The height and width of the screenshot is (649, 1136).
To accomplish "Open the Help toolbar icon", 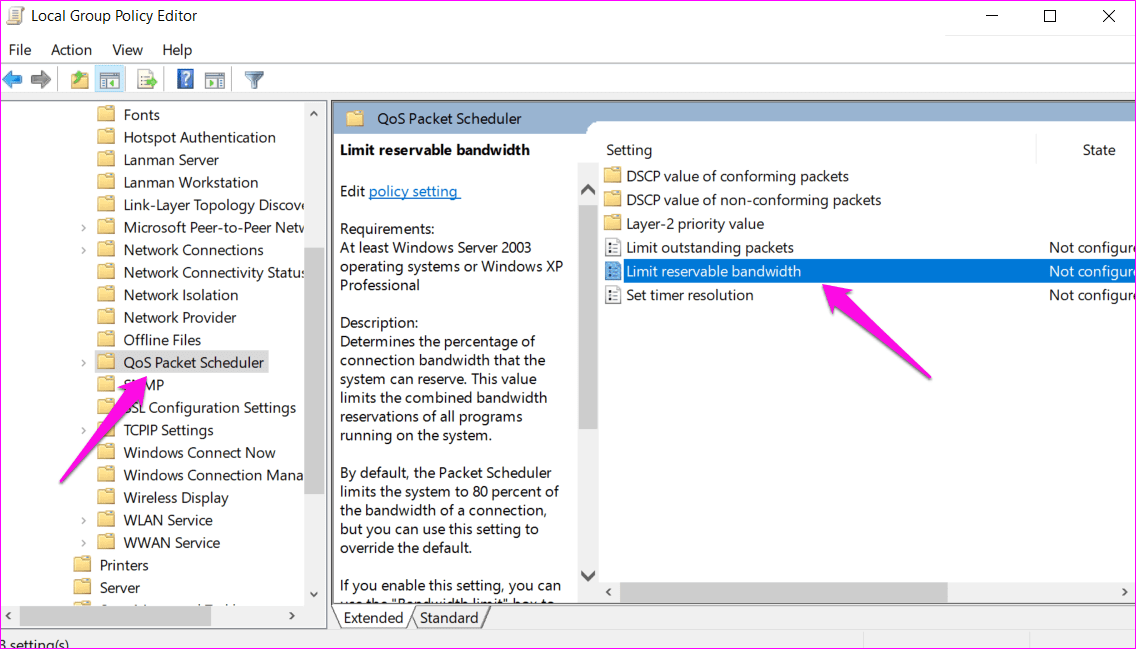I will (x=185, y=80).
